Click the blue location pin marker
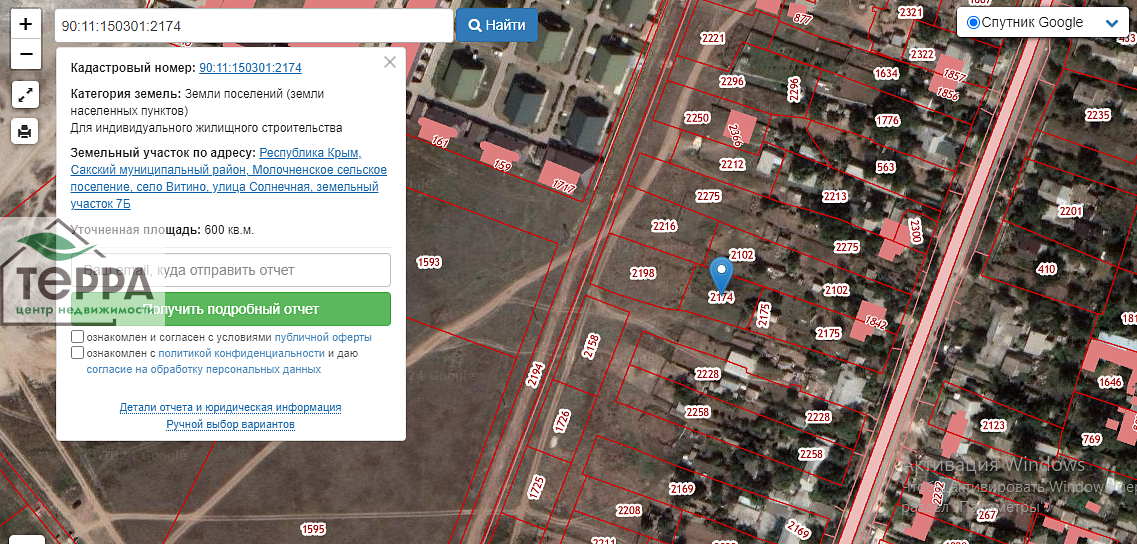The image size is (1137, 544). (721, 275)
